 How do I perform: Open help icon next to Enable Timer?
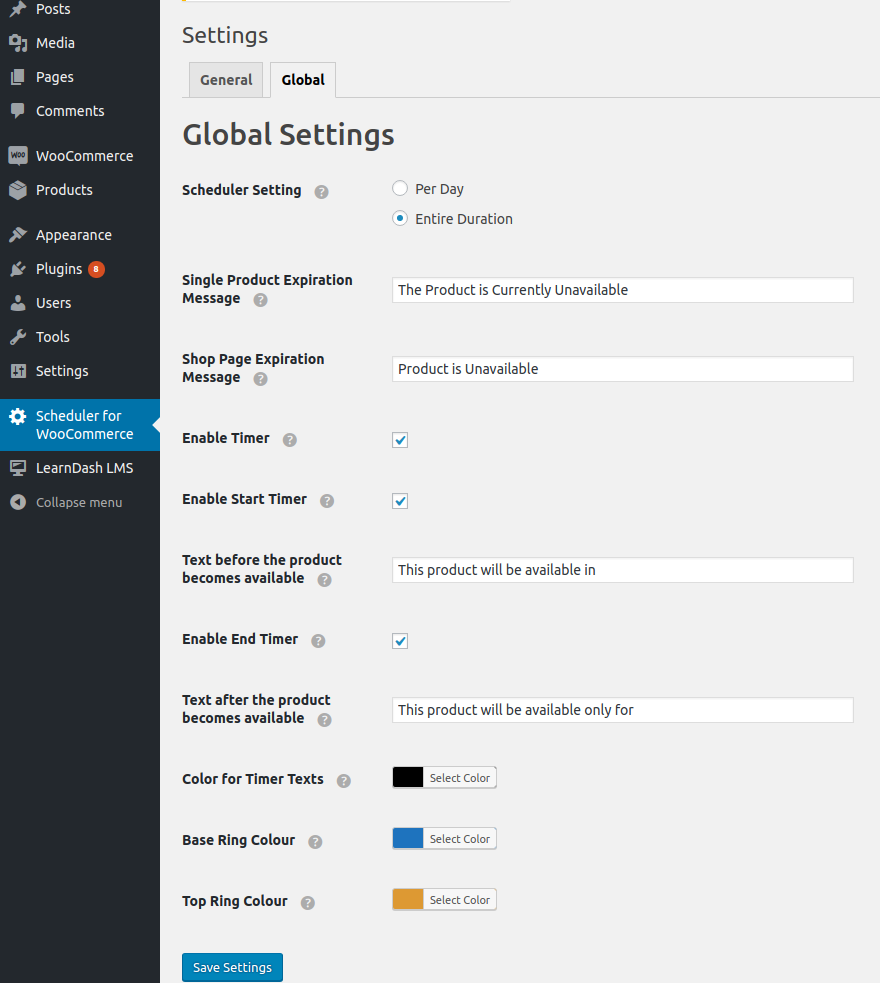coord(290,439)
